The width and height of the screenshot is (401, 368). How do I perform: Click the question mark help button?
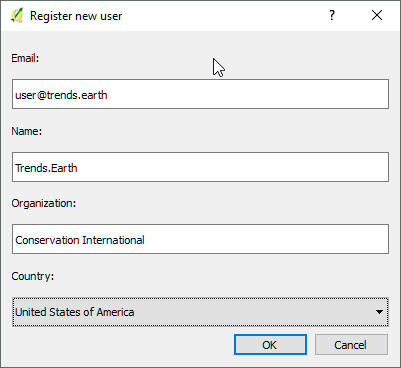pyautogui.click(x=332, y=15)
